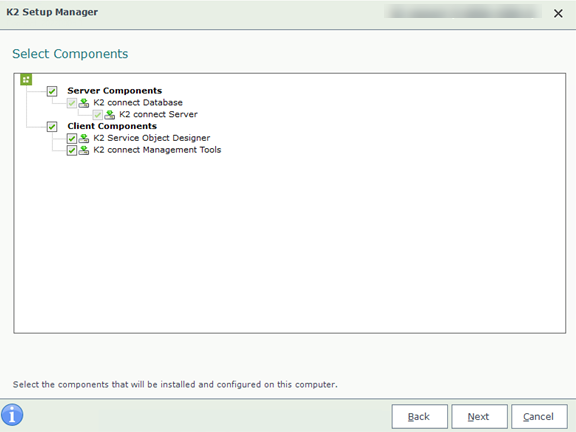Click the greyed K2 connect Database checkbox

(72, 103)
